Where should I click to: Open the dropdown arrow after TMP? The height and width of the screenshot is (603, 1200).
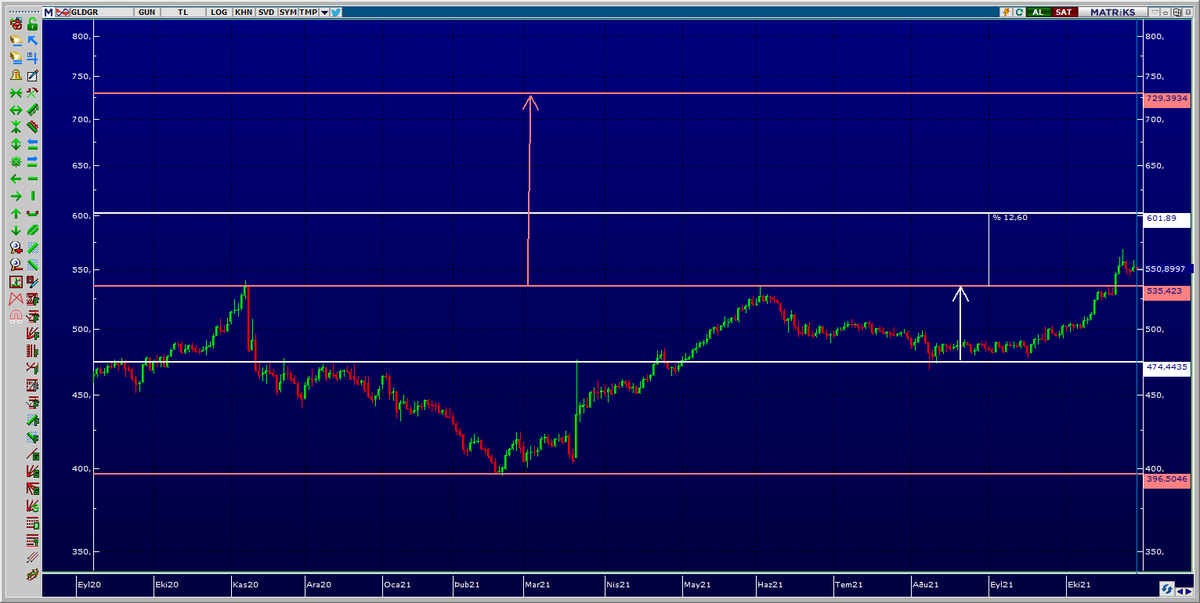click(325, 12)
